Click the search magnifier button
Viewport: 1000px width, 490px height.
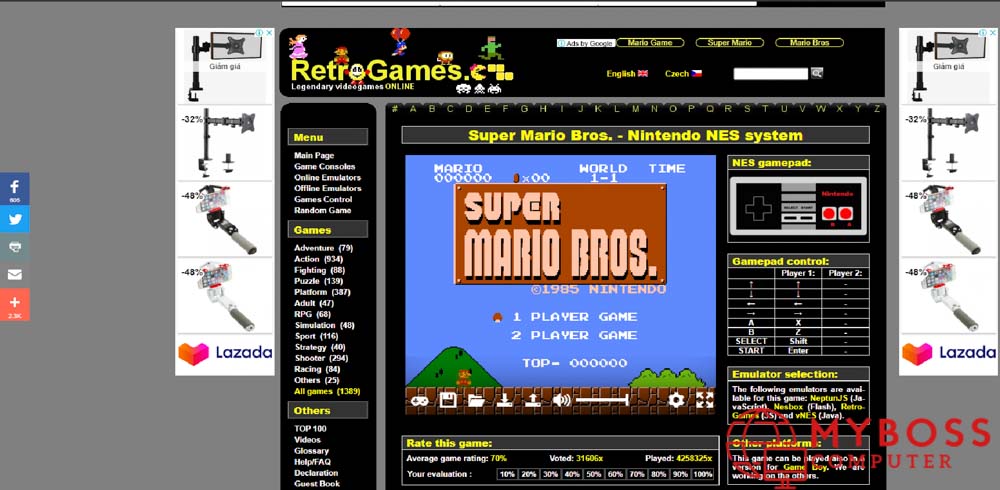pos(817,73)
